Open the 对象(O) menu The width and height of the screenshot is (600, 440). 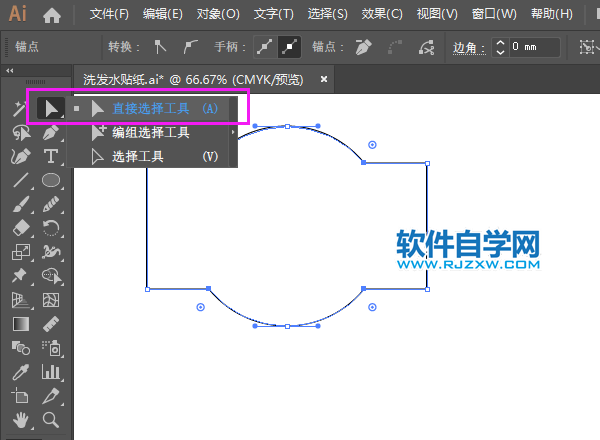[x=218, y=14]
